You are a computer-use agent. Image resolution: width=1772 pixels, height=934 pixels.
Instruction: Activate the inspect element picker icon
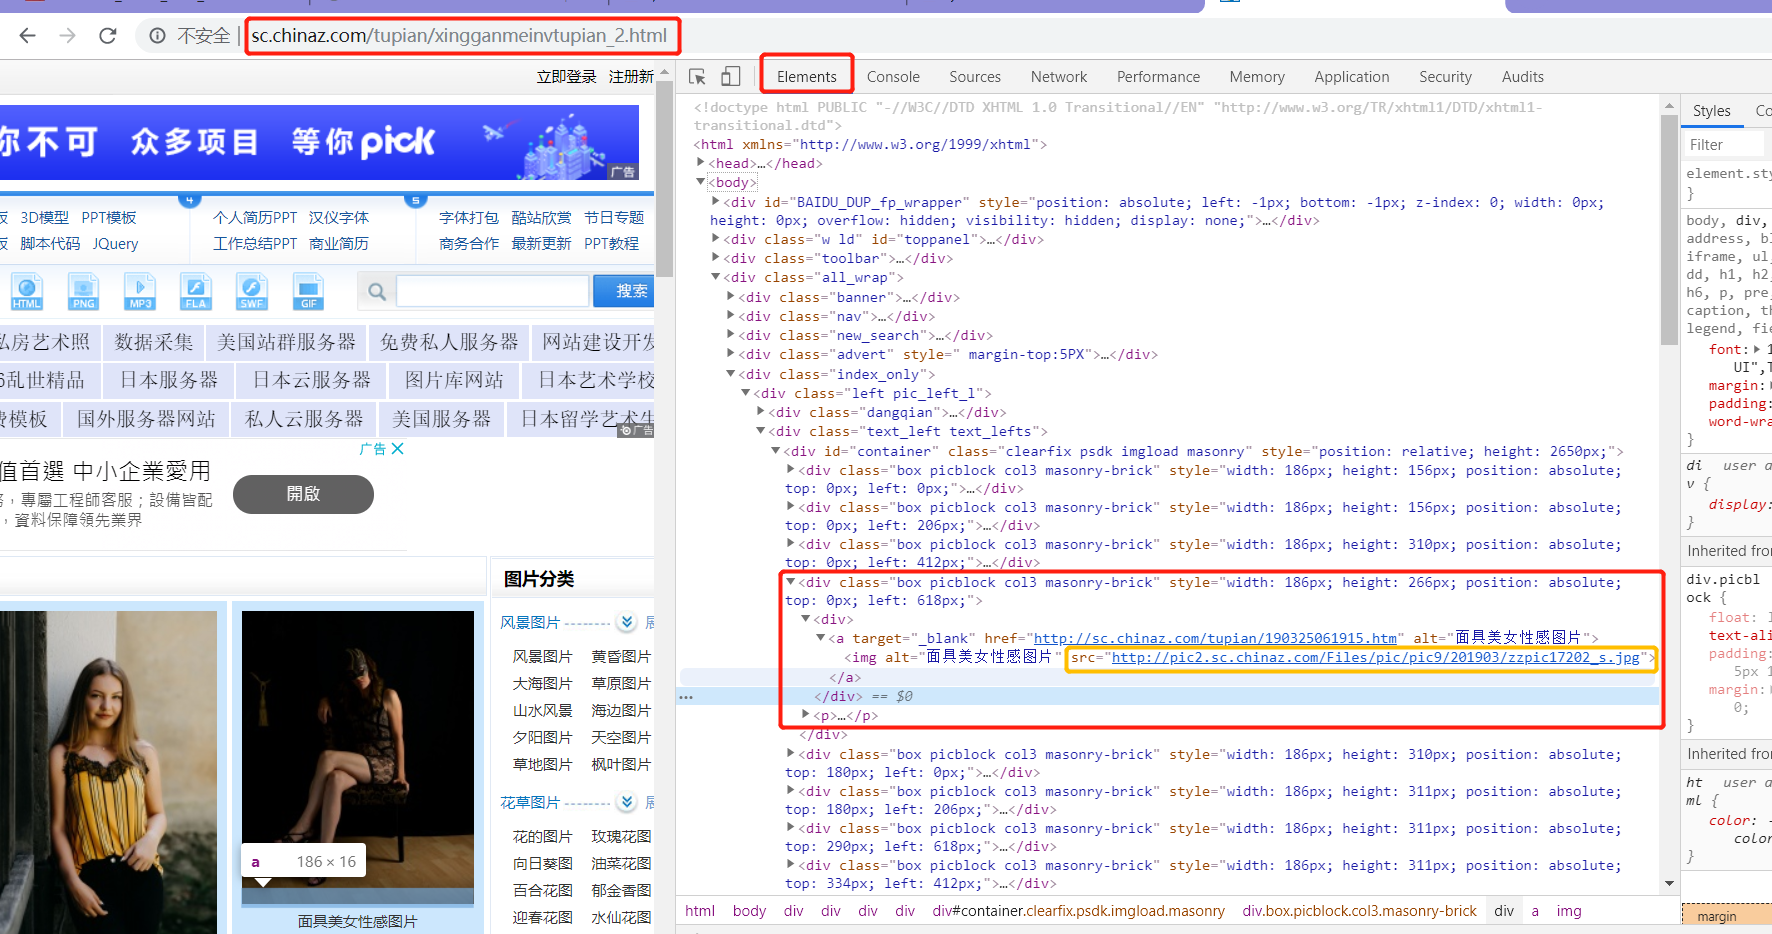tap(697, 76)
